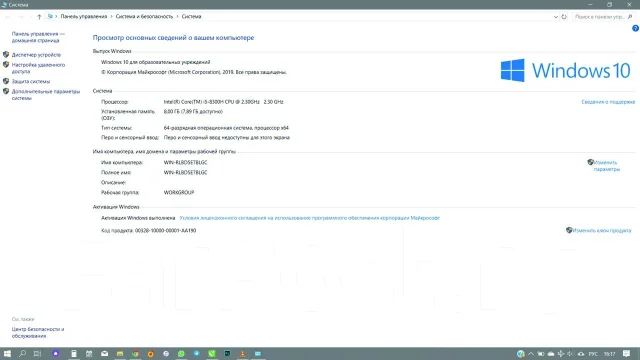Open taskbar Search
Image resolution: width=640 pixels, height=360 pixels.
22,353
